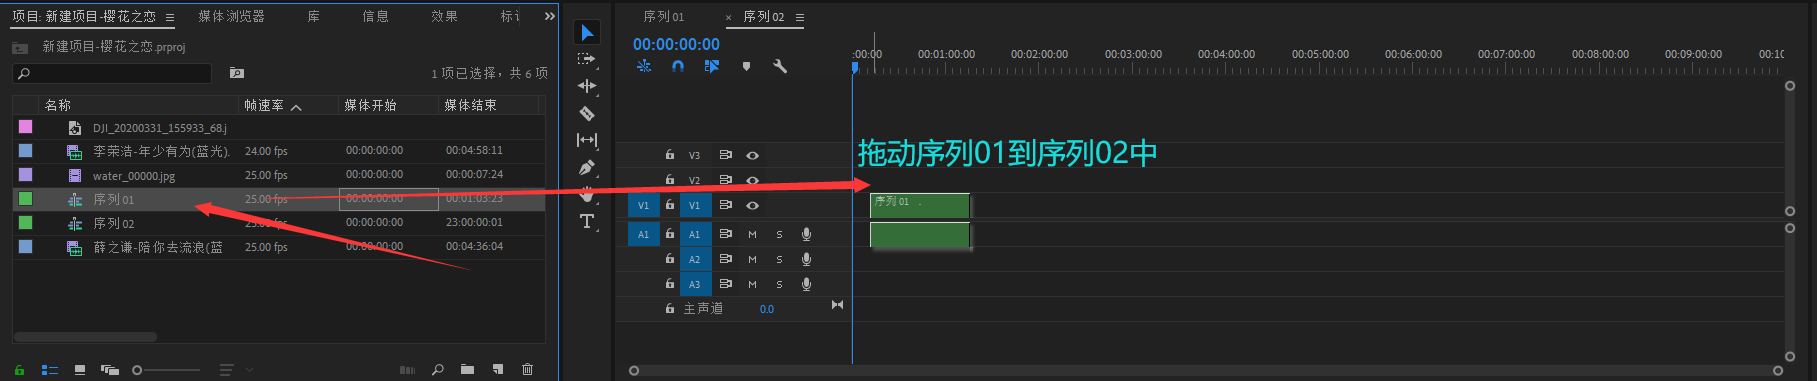Screen dimensions: 1817x381
Task: Click the new bin from search icon
Action: click(237, 73)
